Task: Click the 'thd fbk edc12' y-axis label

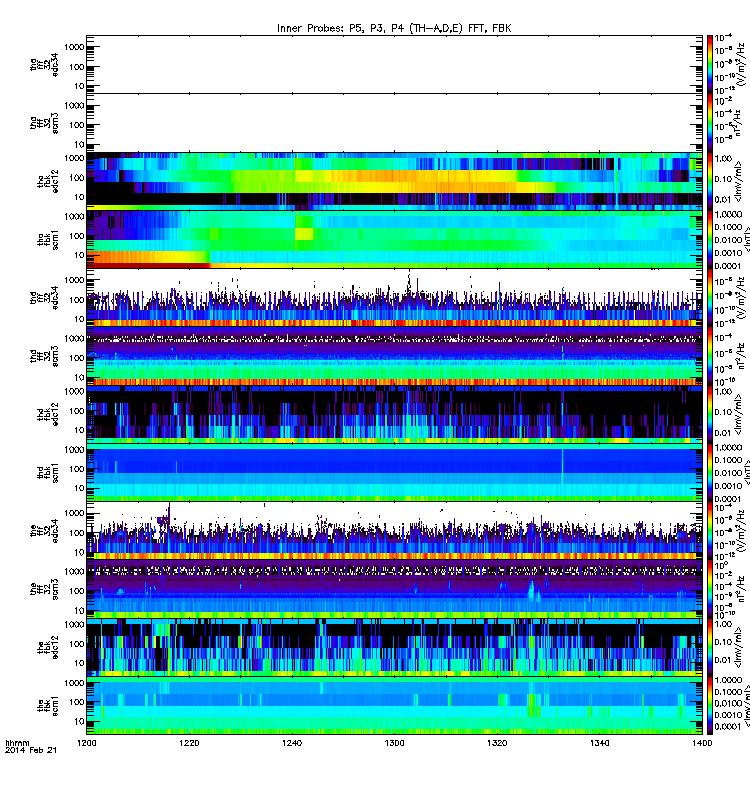Action: point(48,415)
